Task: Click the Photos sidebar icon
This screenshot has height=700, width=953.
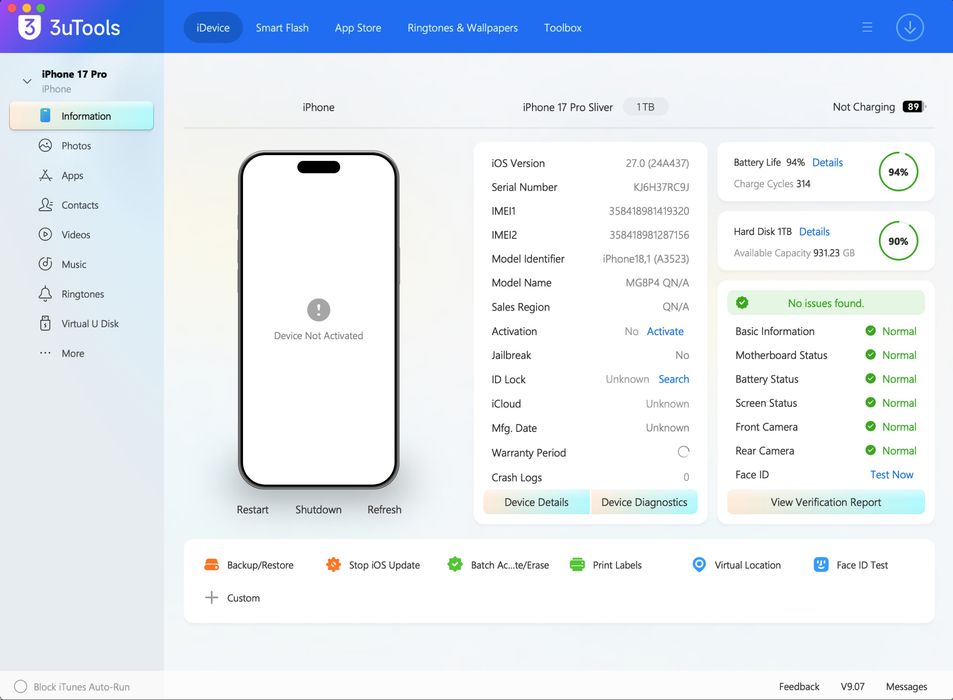Action: pyautogui.click(x=45, y=145)
